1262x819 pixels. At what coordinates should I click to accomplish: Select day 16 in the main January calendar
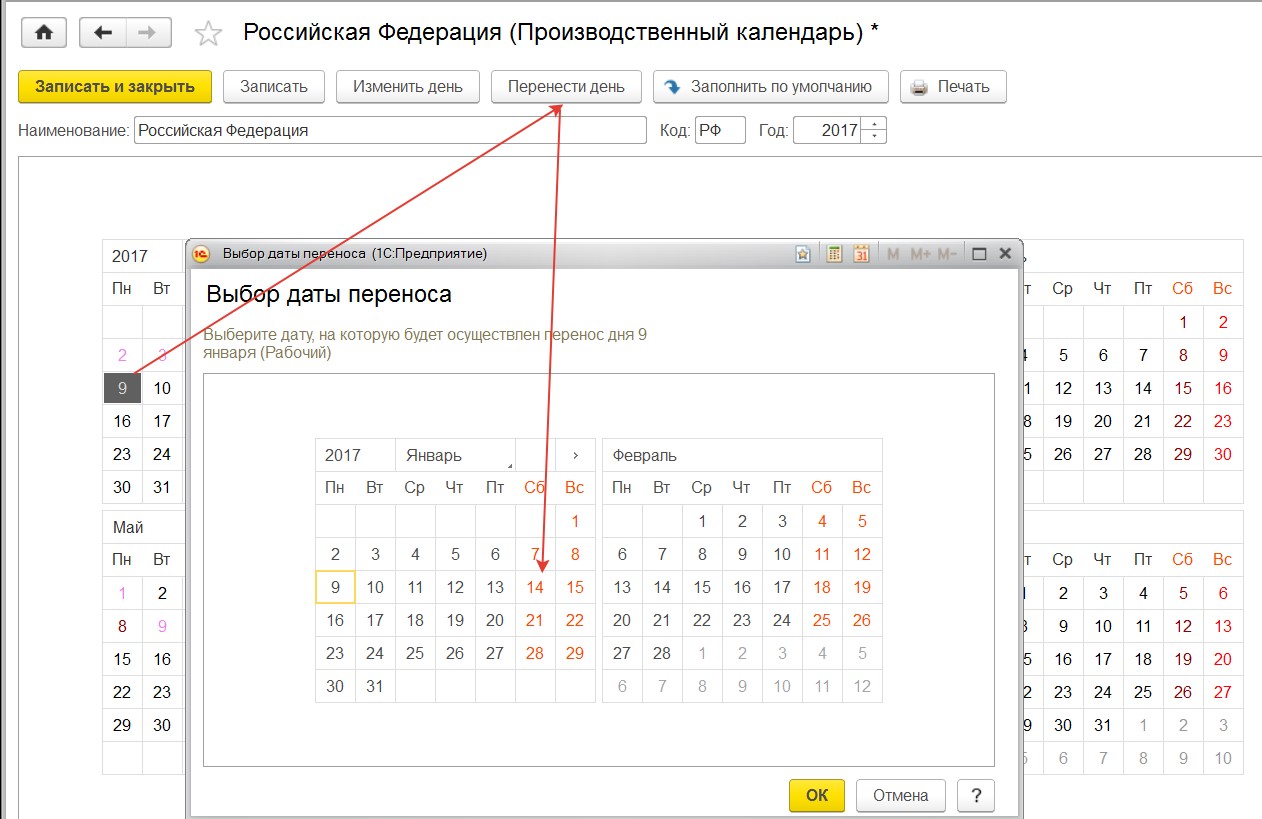click(x=122, y=421)
